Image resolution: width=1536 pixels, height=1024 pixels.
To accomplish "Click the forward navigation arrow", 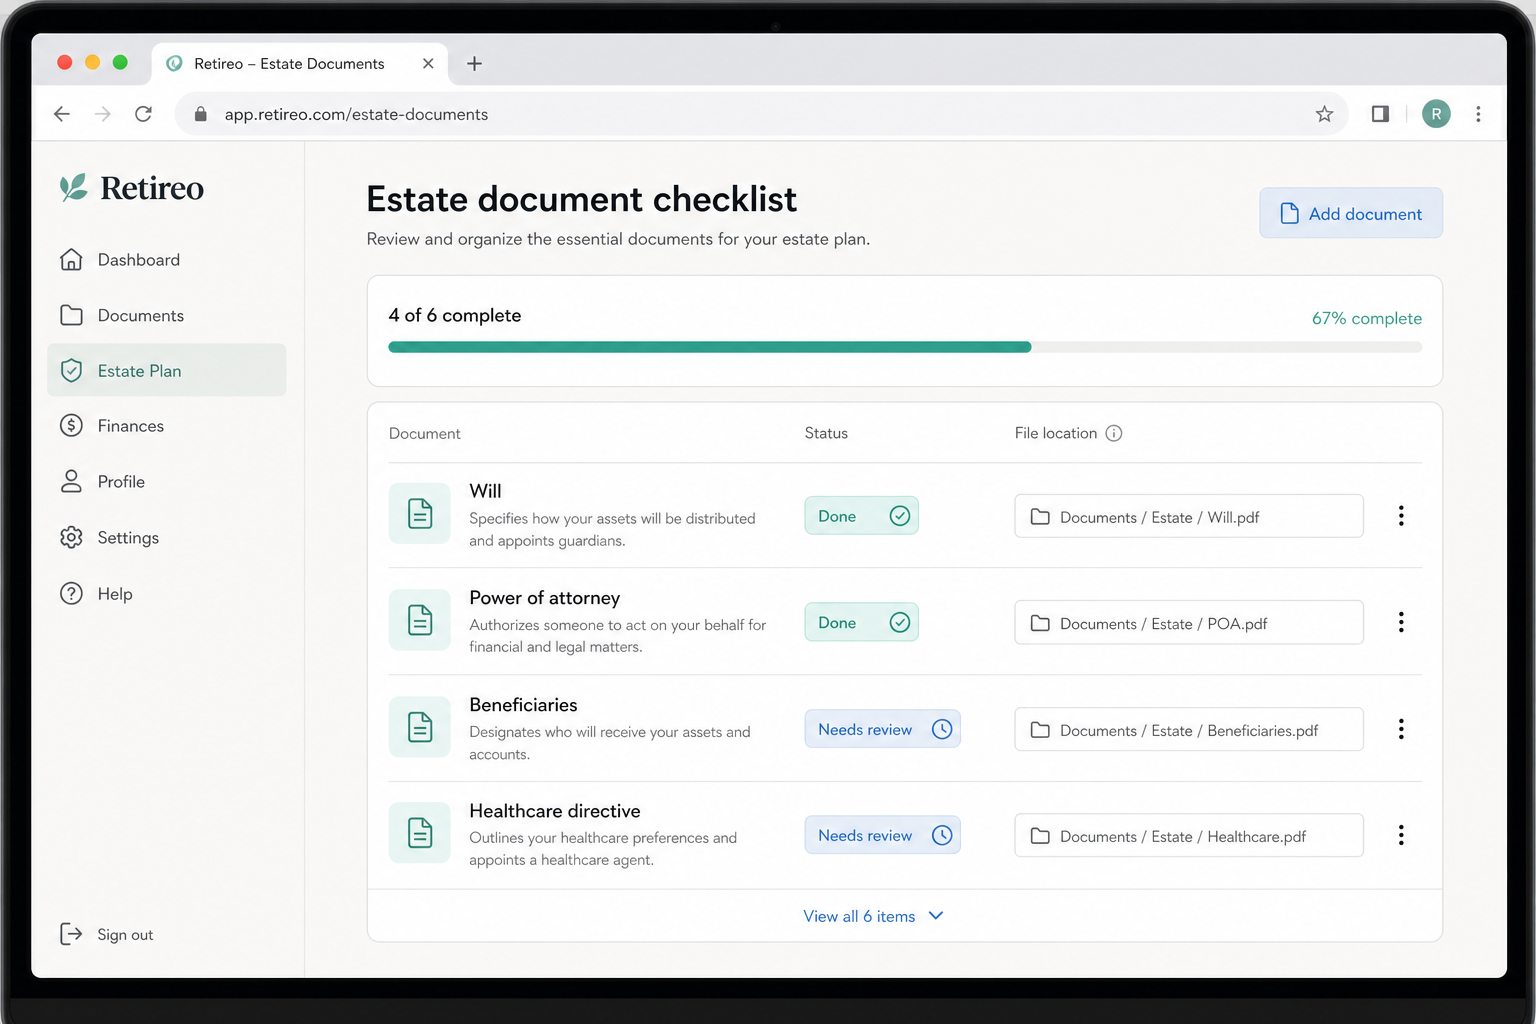I will (103, 114).
